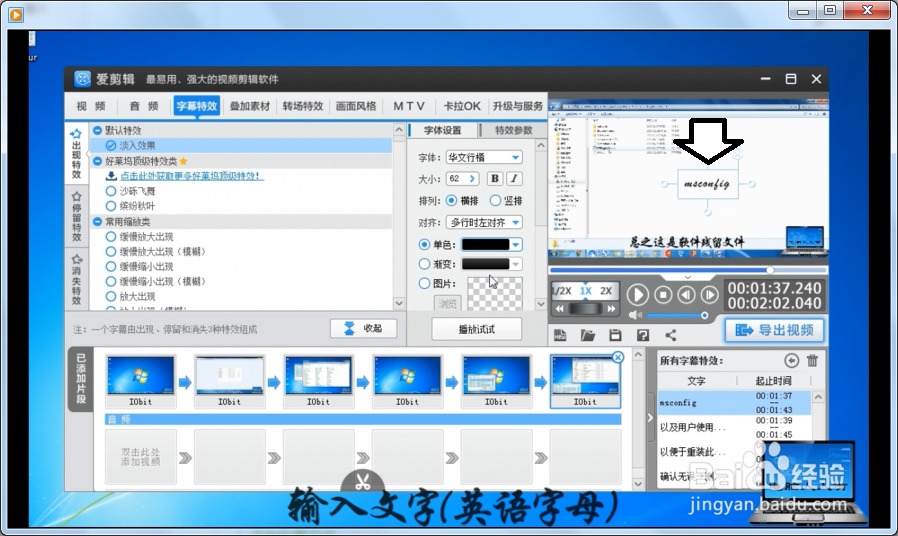This screenshot has height=536, width=898.
Task: Select the 放大出现 effect
Action: 137,296
